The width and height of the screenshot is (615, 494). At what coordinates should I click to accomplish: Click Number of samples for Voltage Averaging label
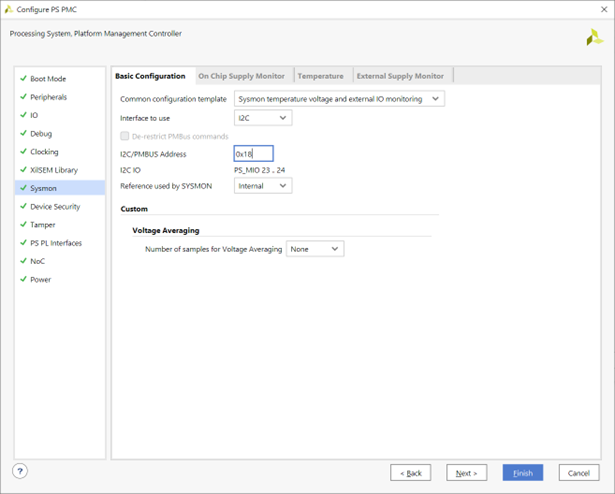(x=213, y=249)
